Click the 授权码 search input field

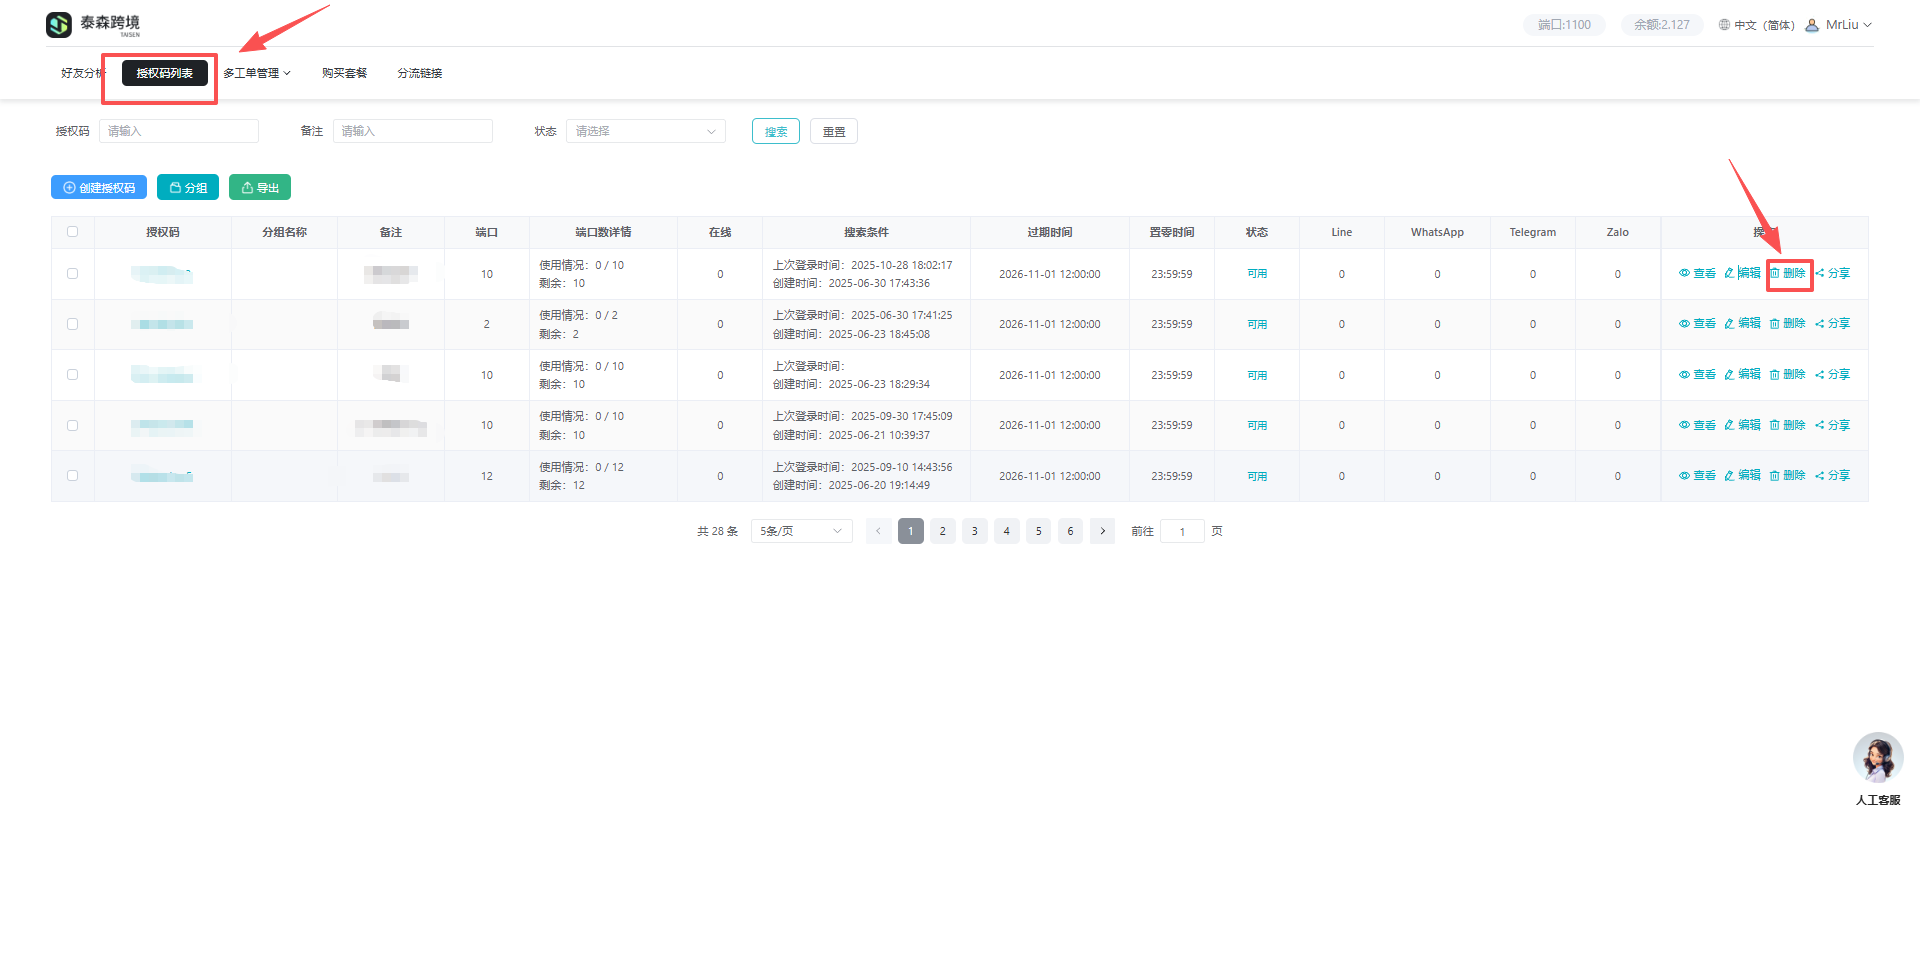(178, 131)
